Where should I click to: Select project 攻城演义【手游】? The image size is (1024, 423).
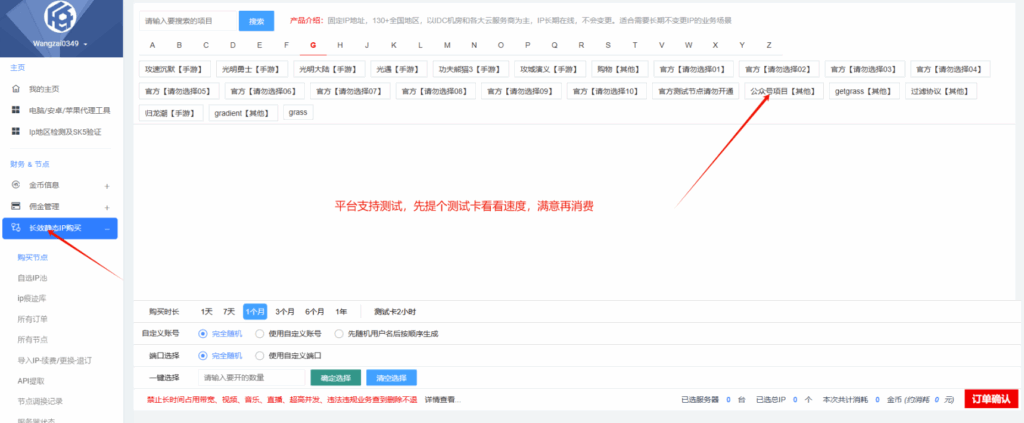click(x=549, y=69)
